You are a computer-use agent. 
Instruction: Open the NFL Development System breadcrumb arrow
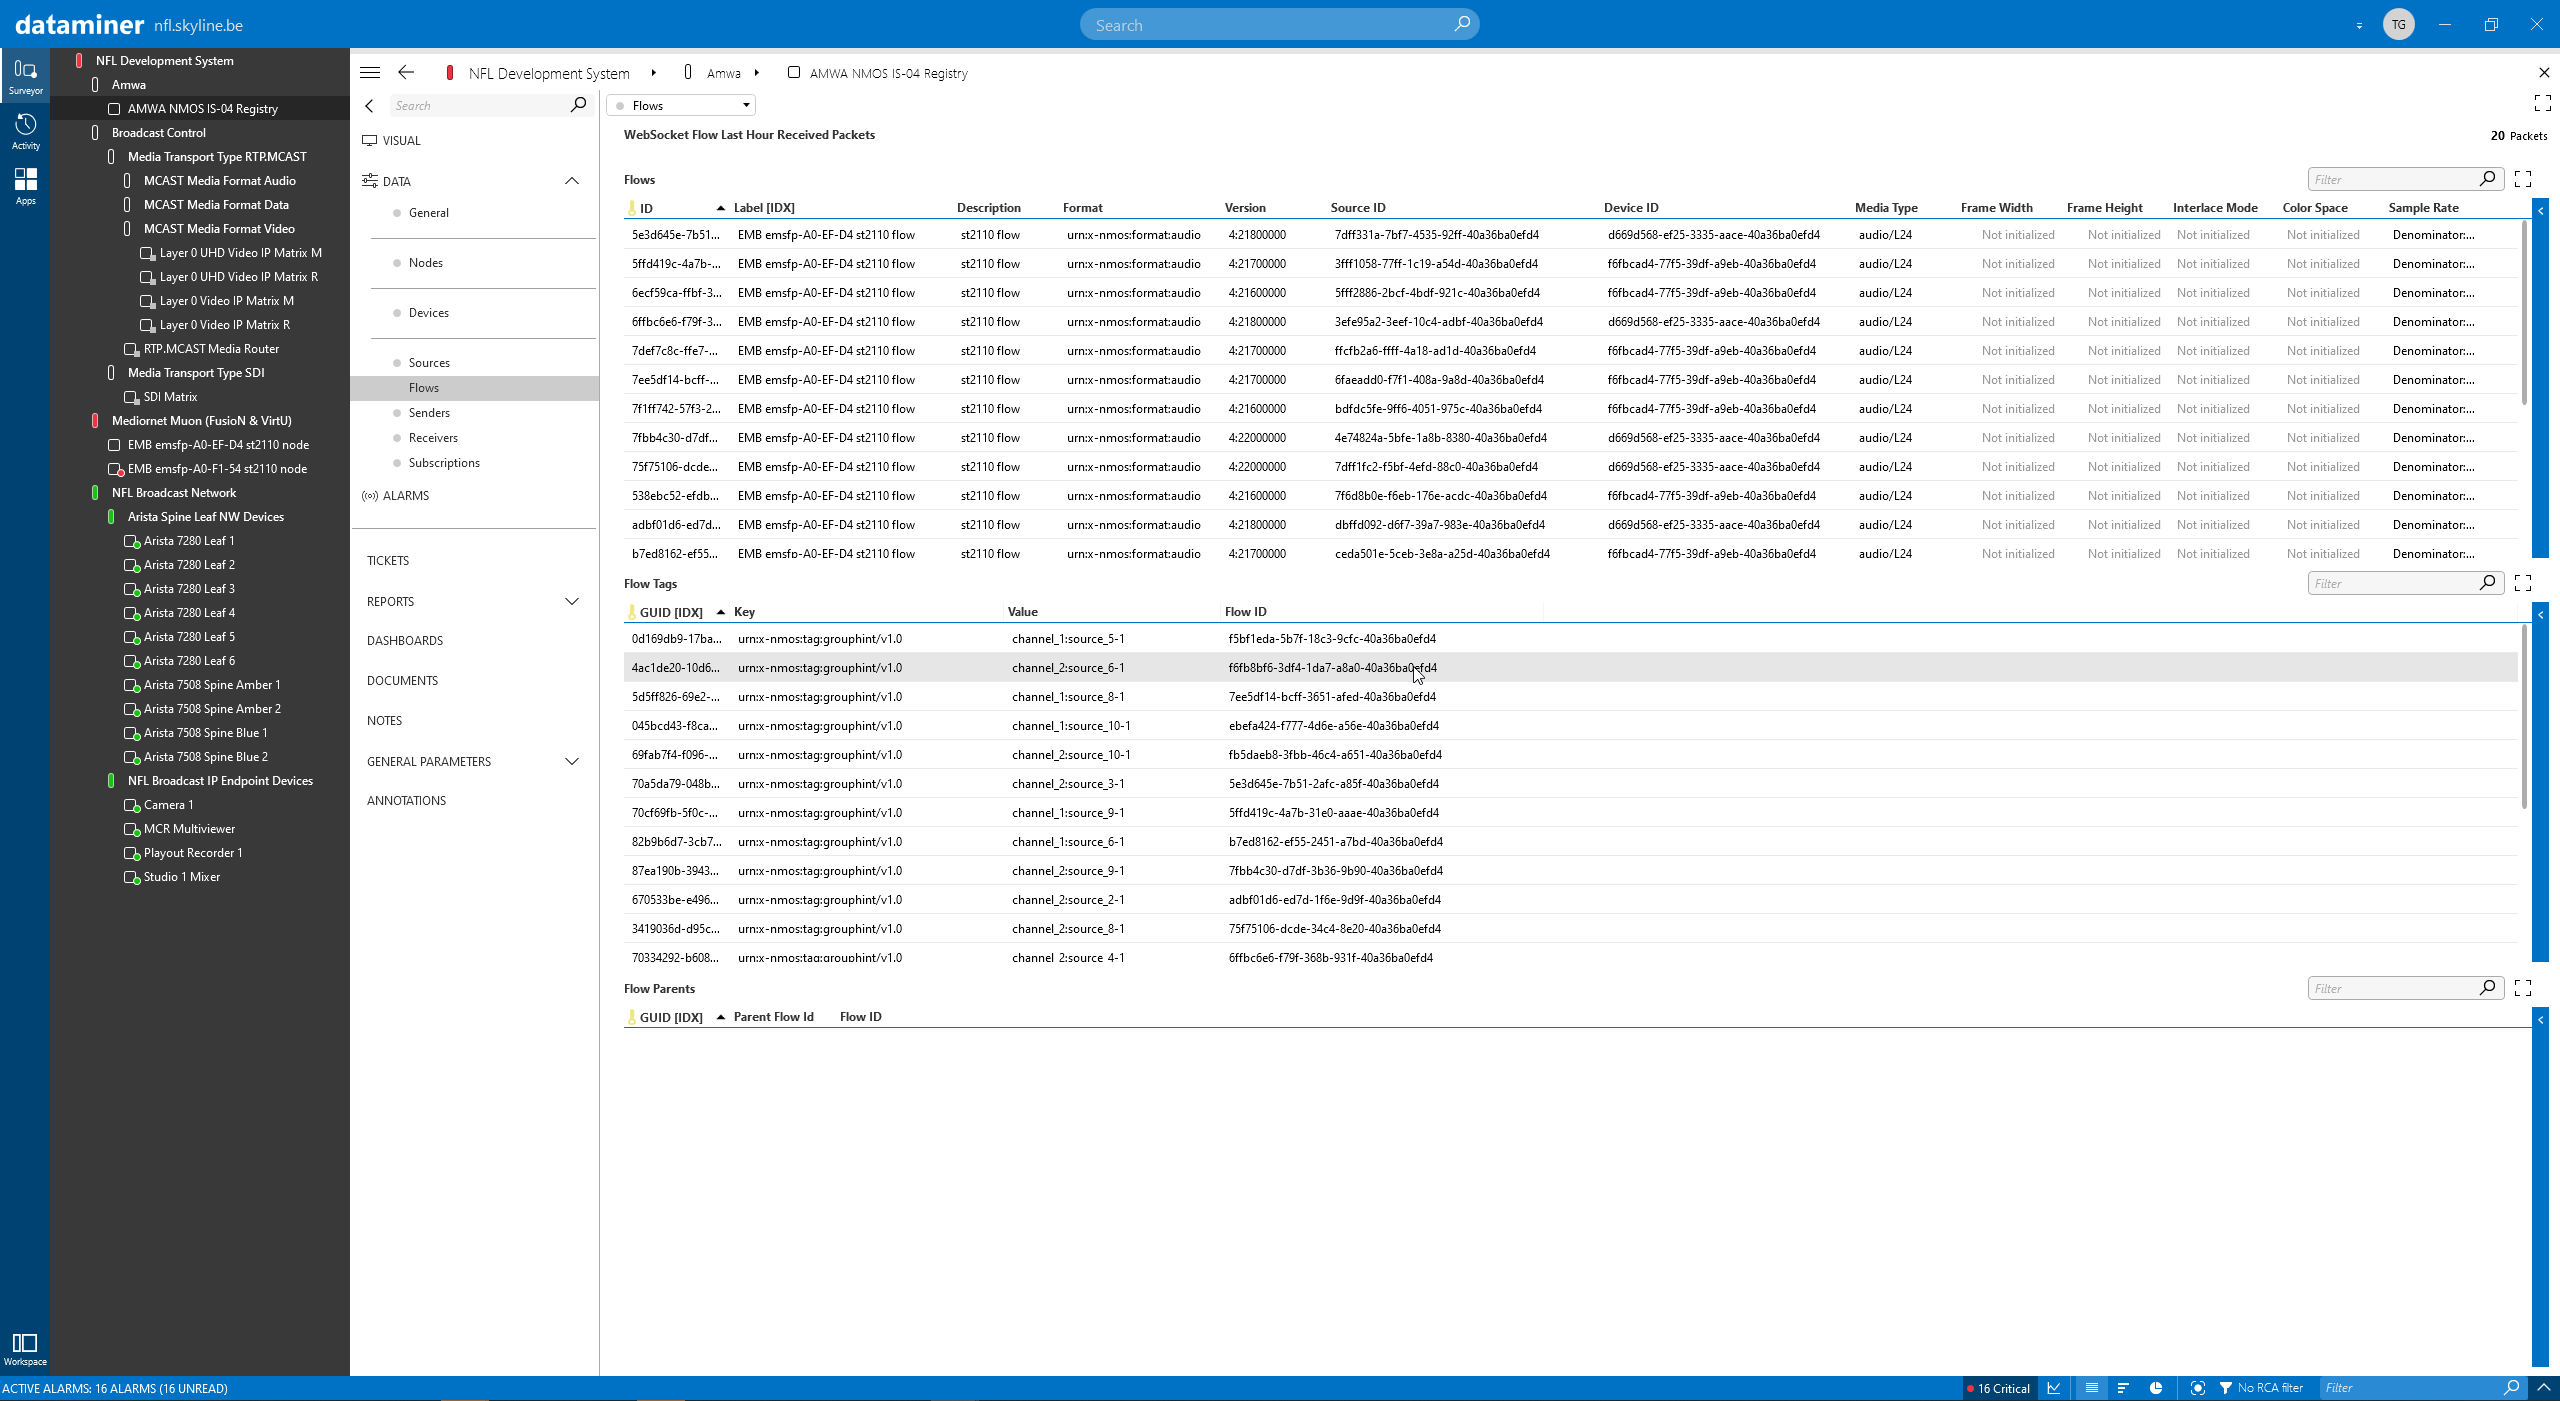point(653,73)
